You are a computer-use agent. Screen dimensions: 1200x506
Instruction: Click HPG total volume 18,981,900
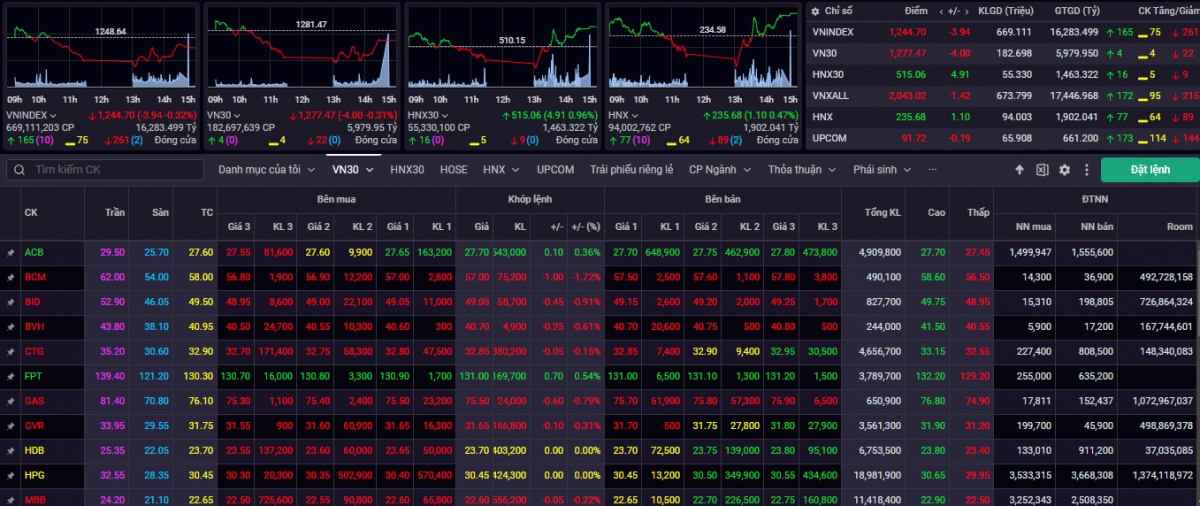[877, 476]
